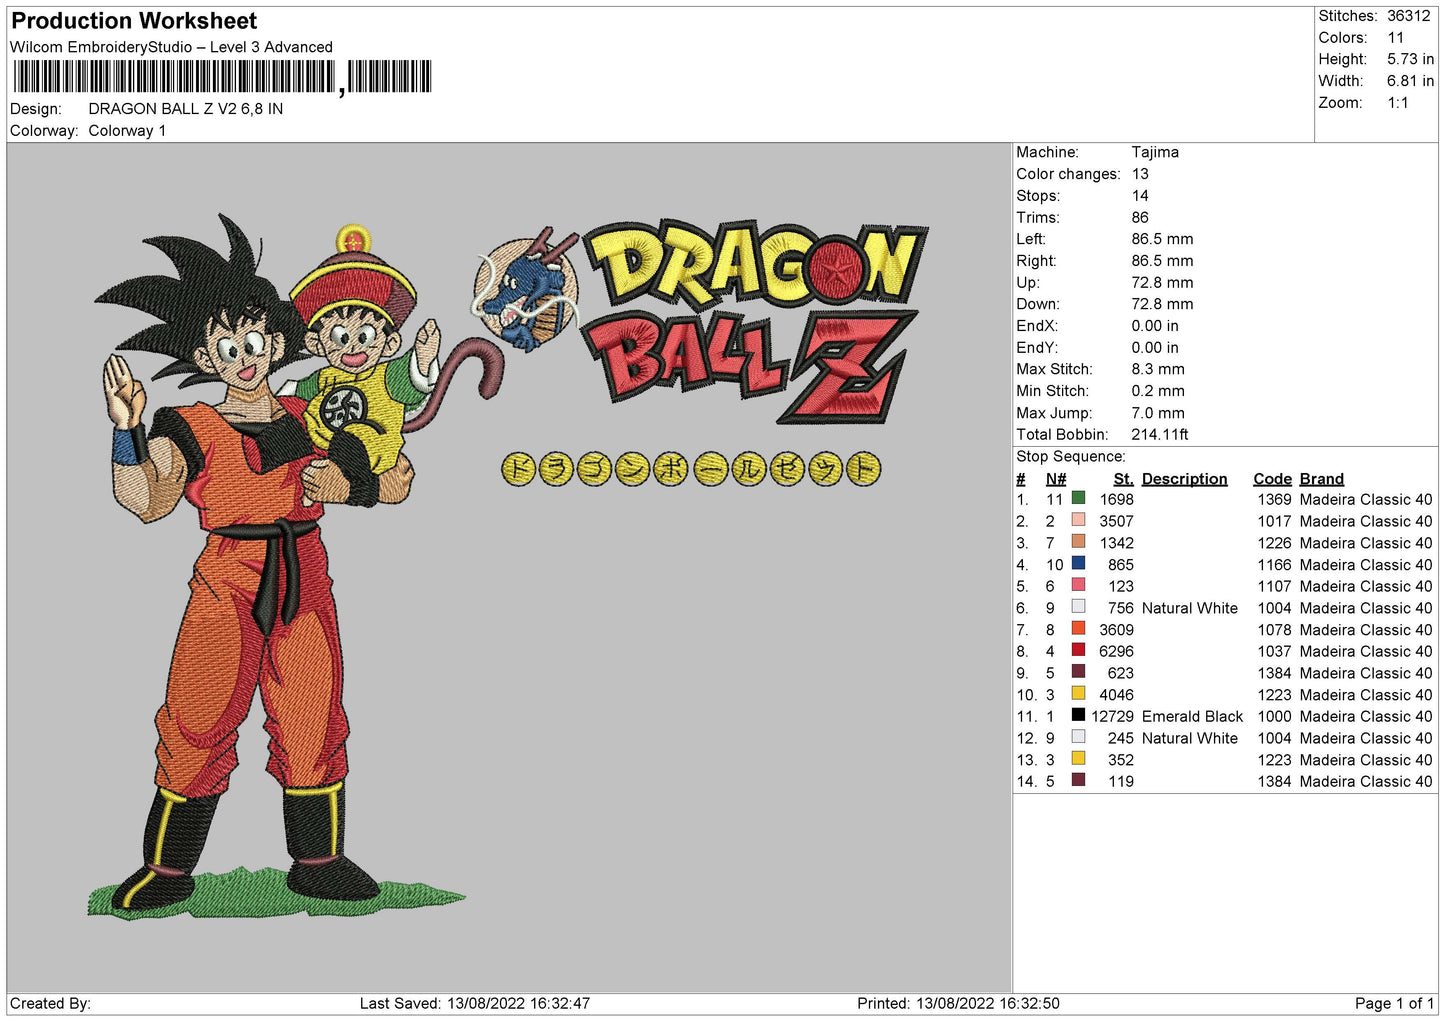The image size is (1445, 1021).
Task: Click the Min Stitch value 0.2 mm
Action: point(1158,391)
